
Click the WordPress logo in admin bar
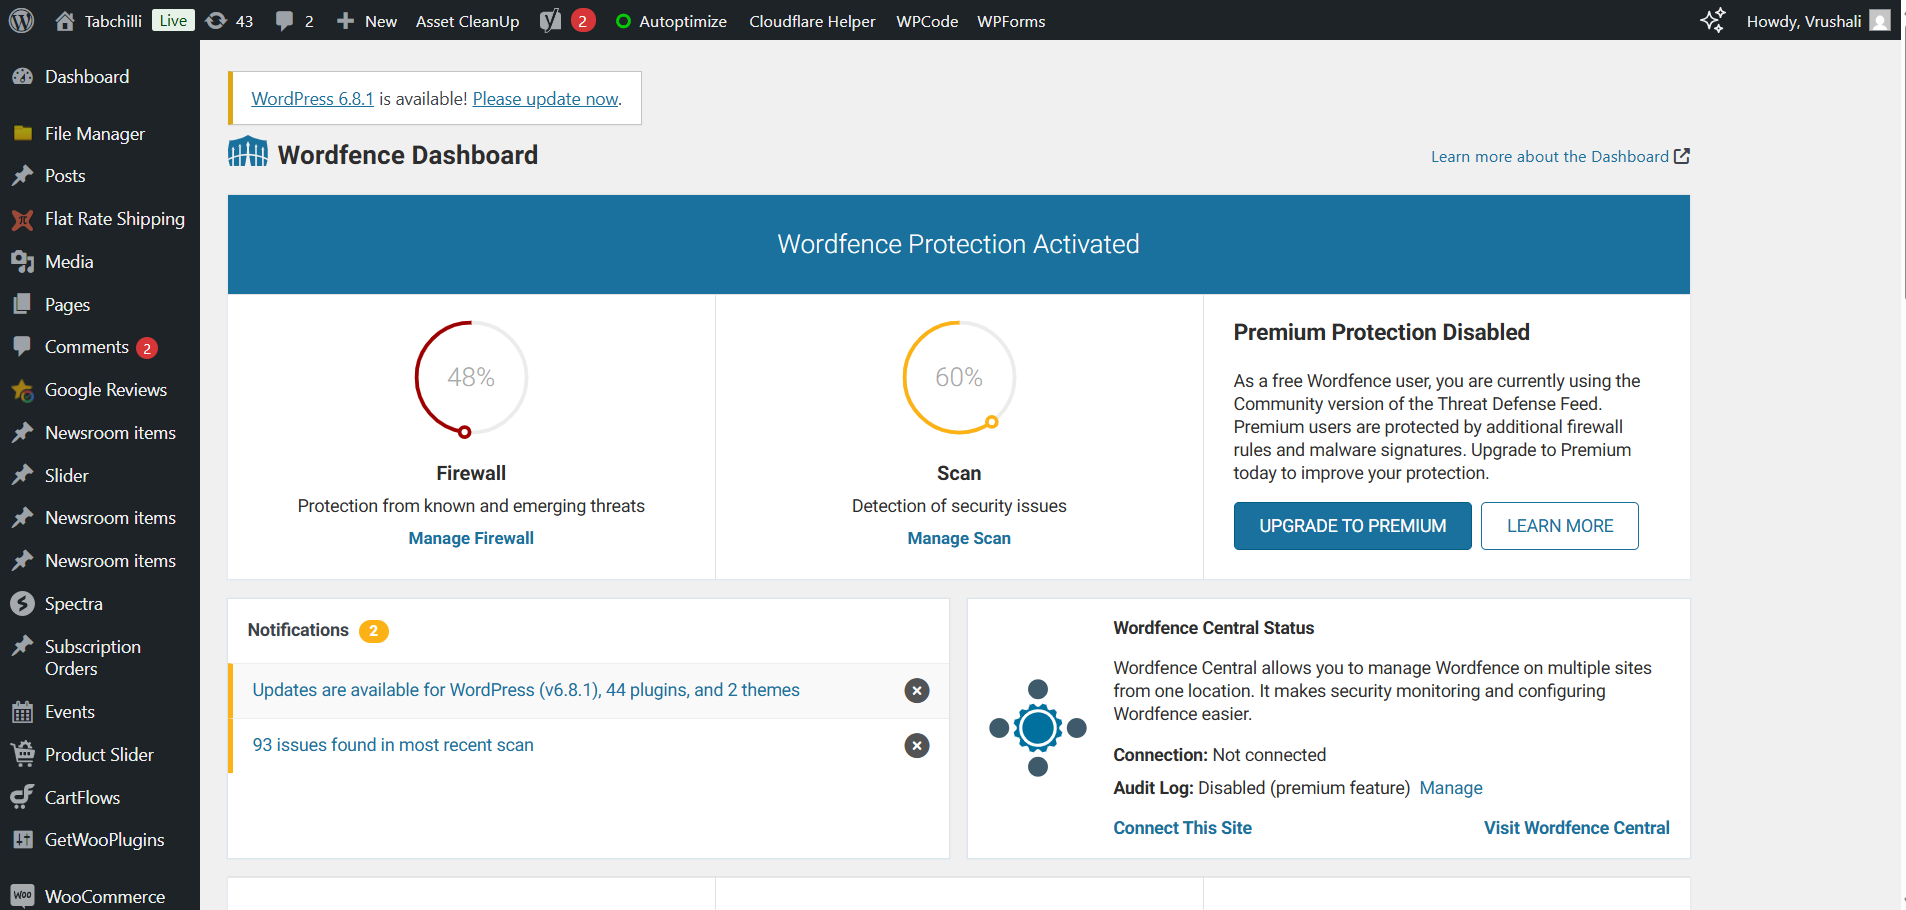(x=22, y=21)
